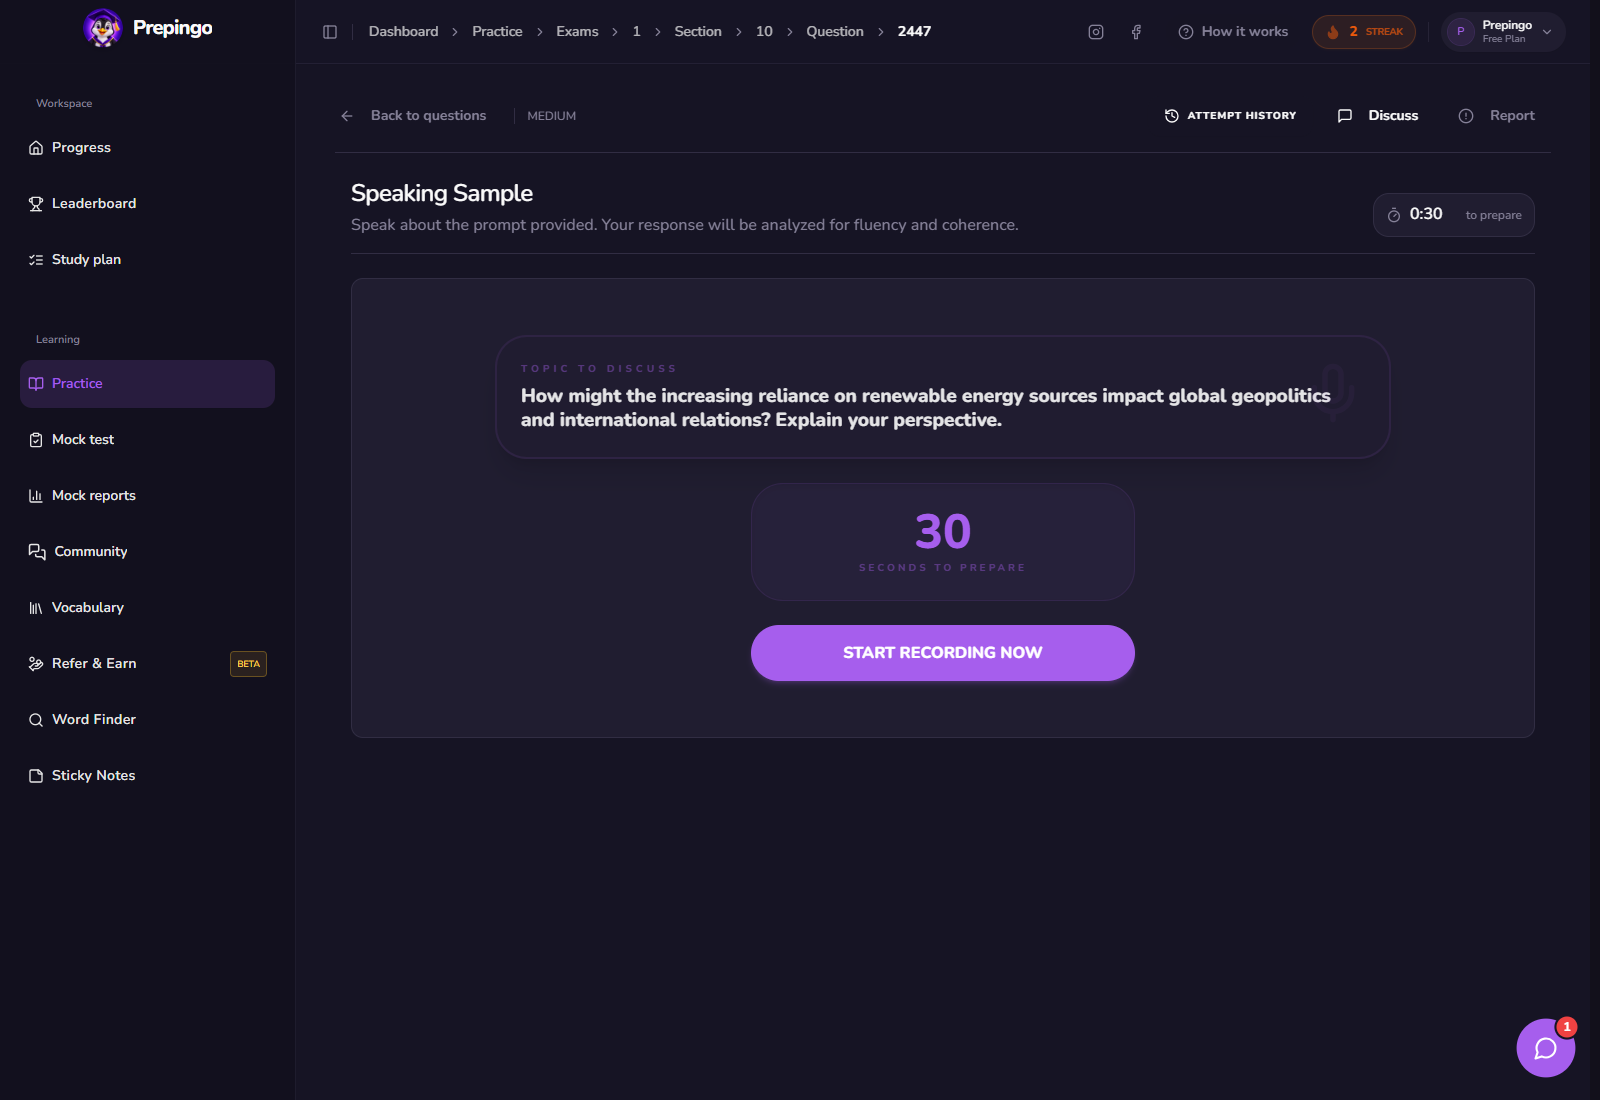Open Refer & Earn page
1600x1100 pixels.
coord(147,664)
